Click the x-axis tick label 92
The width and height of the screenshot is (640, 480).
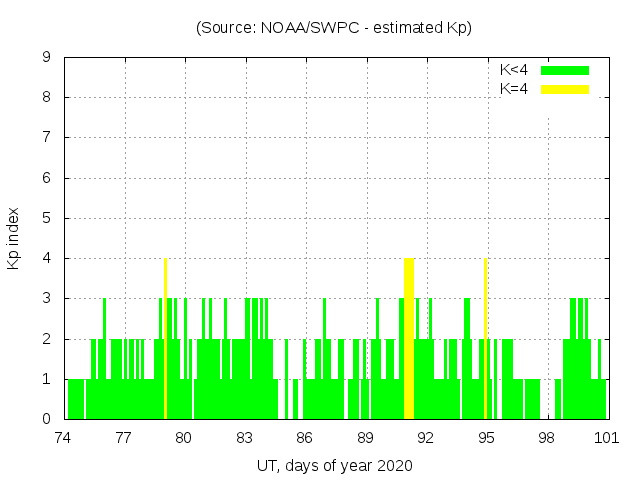pyautogui.click(x=425, y=437)
